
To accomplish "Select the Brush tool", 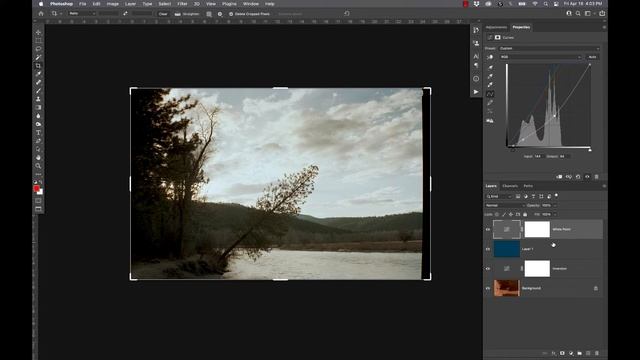I will [x=38, y=91].
